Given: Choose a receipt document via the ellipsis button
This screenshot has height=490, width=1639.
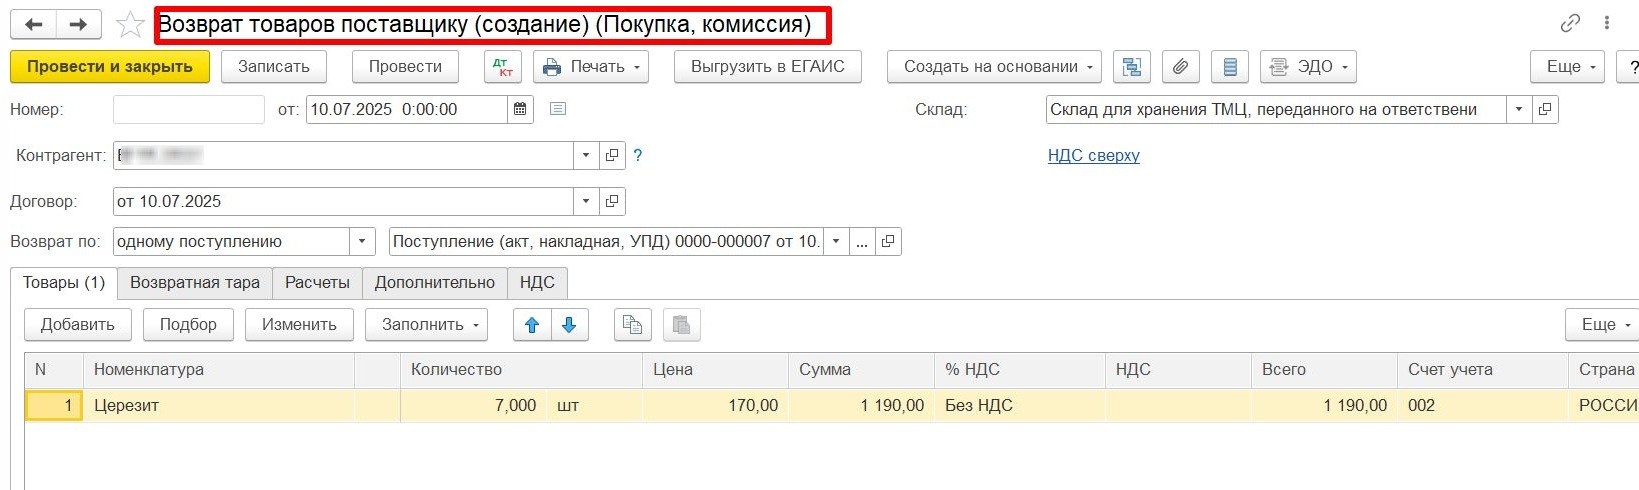Looking at the screenshot, I should (x=862, y=242).
